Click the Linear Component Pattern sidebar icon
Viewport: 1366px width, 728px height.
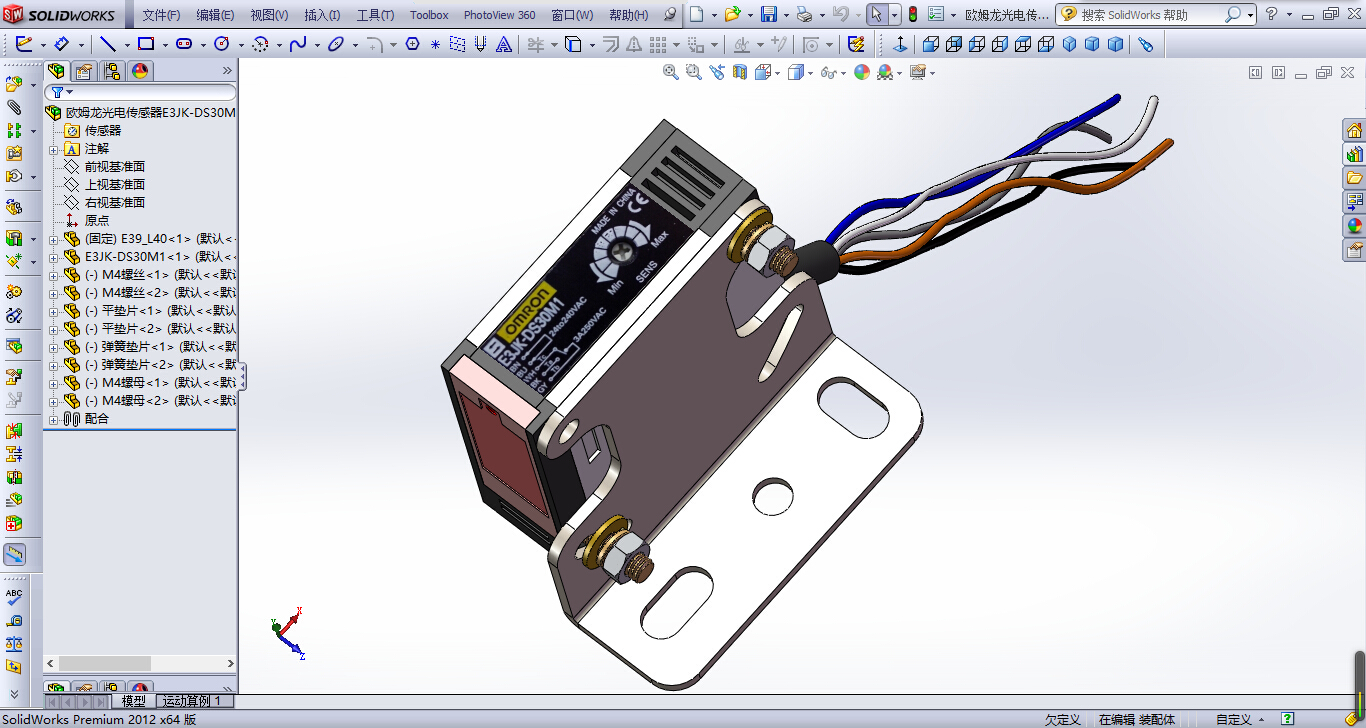pyautogui.click(x=14, y=131)
